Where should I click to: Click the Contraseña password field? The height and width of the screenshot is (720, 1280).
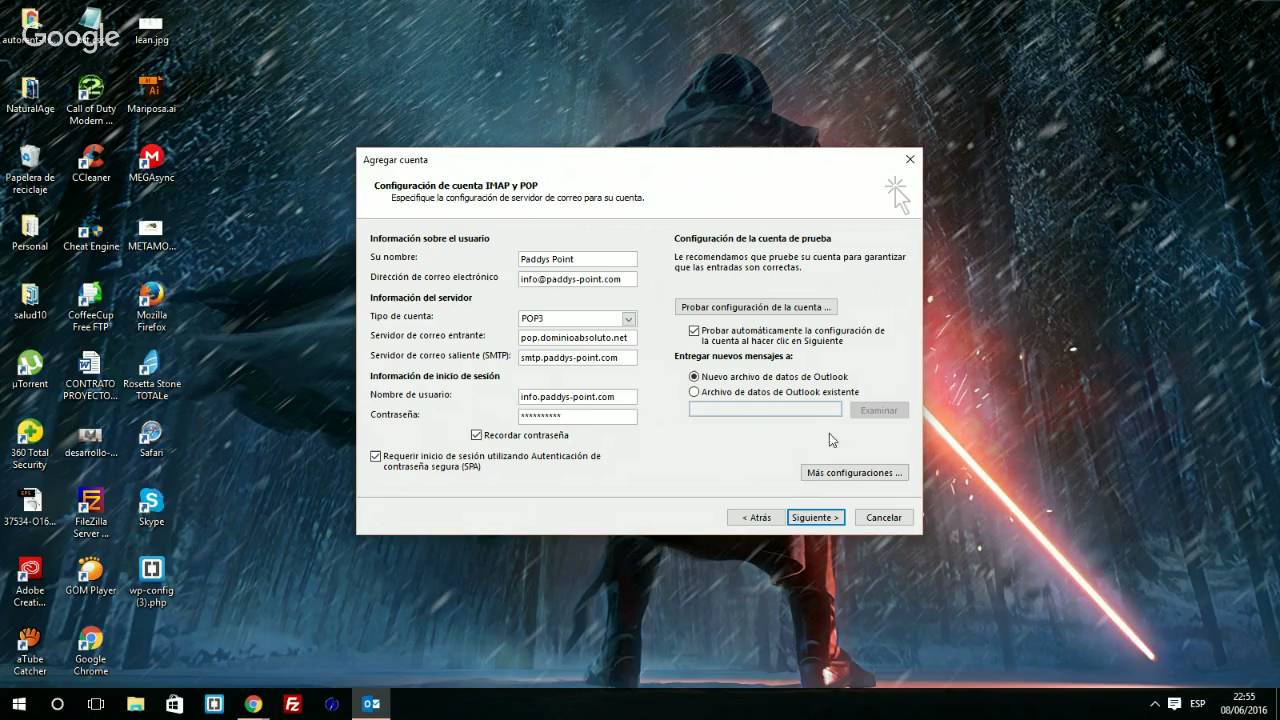coord(577,416)
